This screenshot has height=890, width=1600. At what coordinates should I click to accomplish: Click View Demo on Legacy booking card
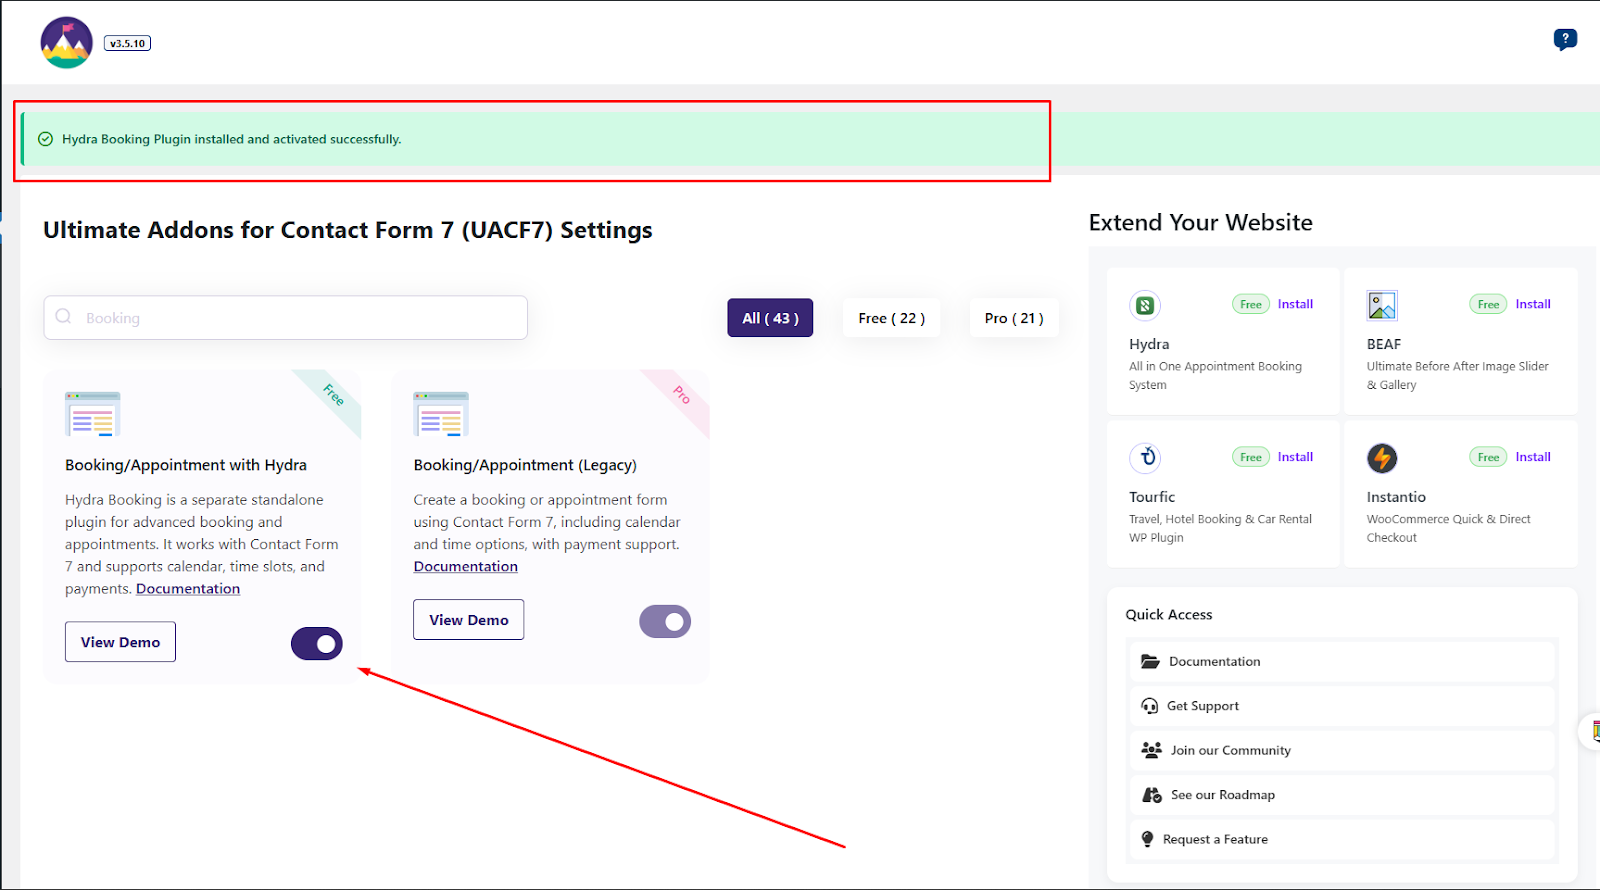[x=469, y=620]
